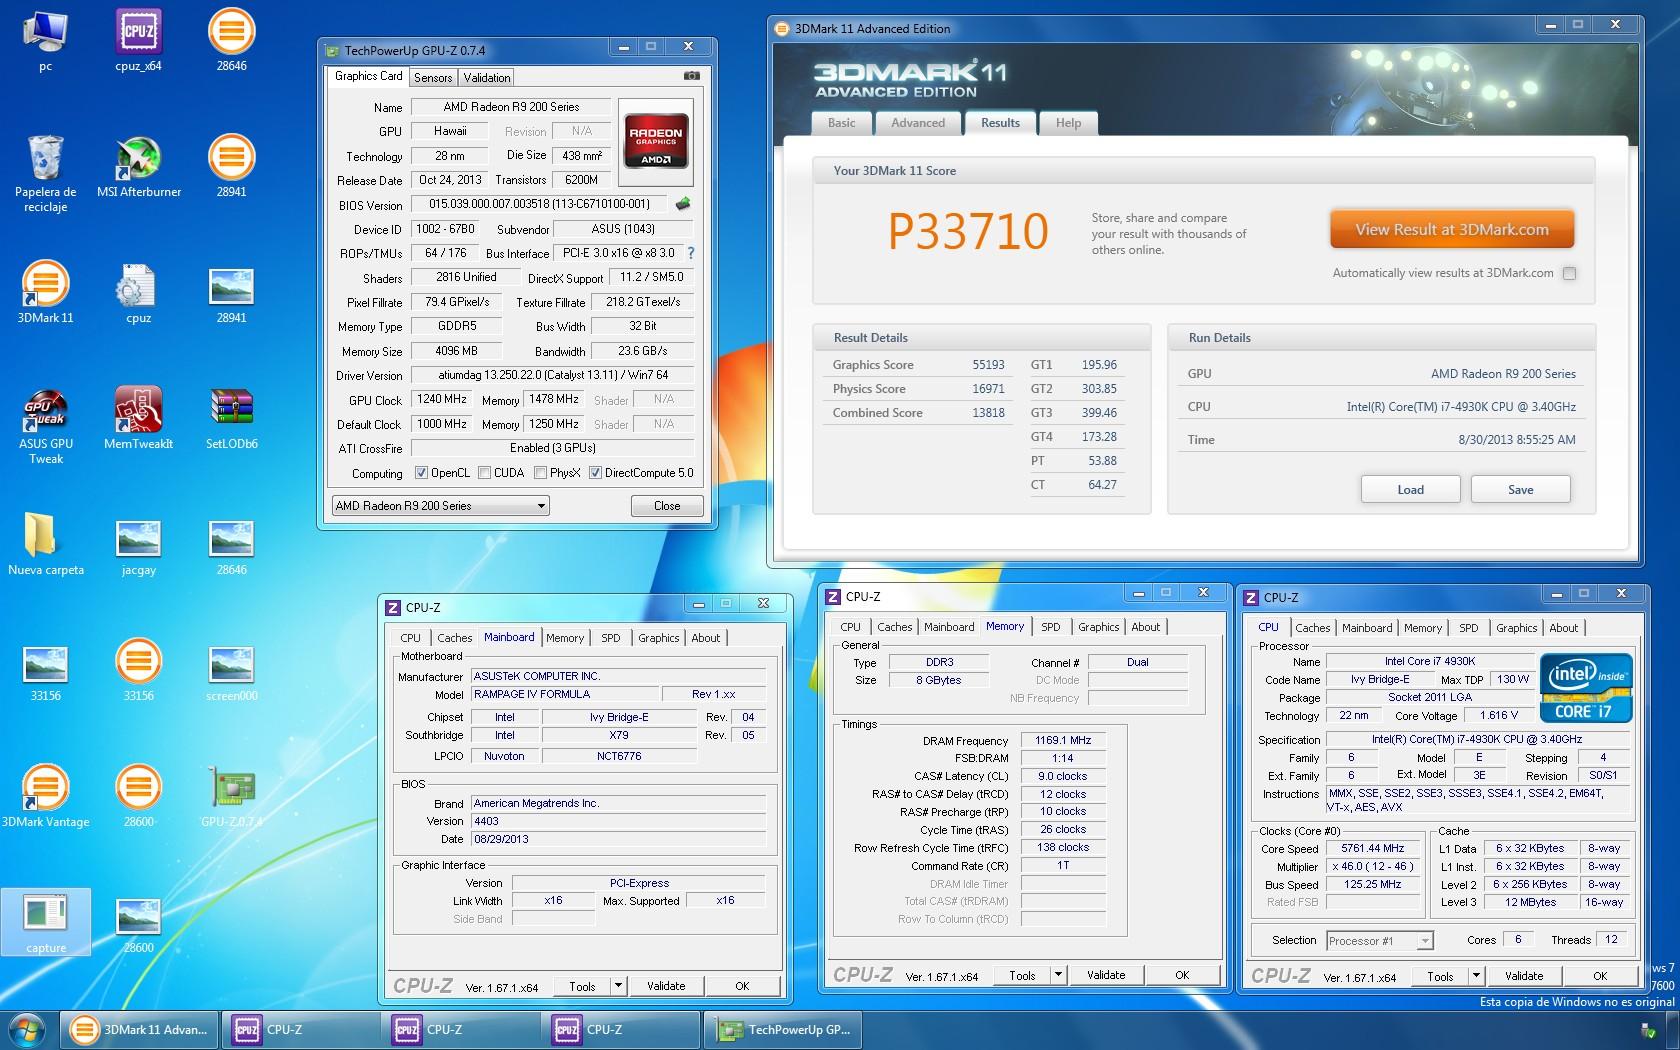Open the Windows Start button

tap(28, 1029)
